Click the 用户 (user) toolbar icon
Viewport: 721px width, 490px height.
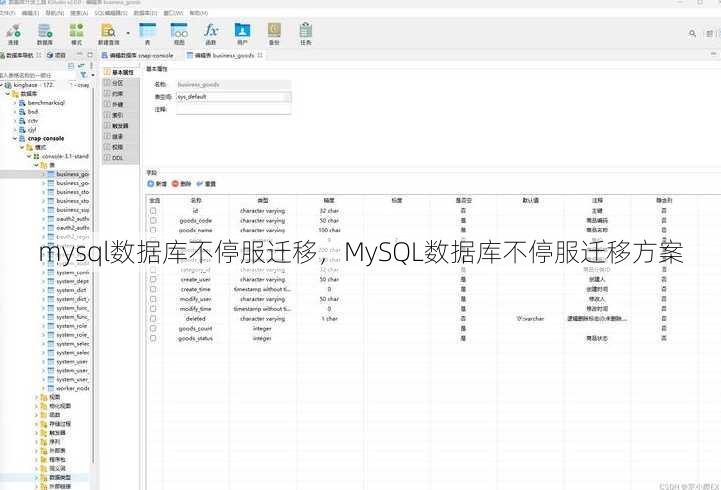pos(242,34)
